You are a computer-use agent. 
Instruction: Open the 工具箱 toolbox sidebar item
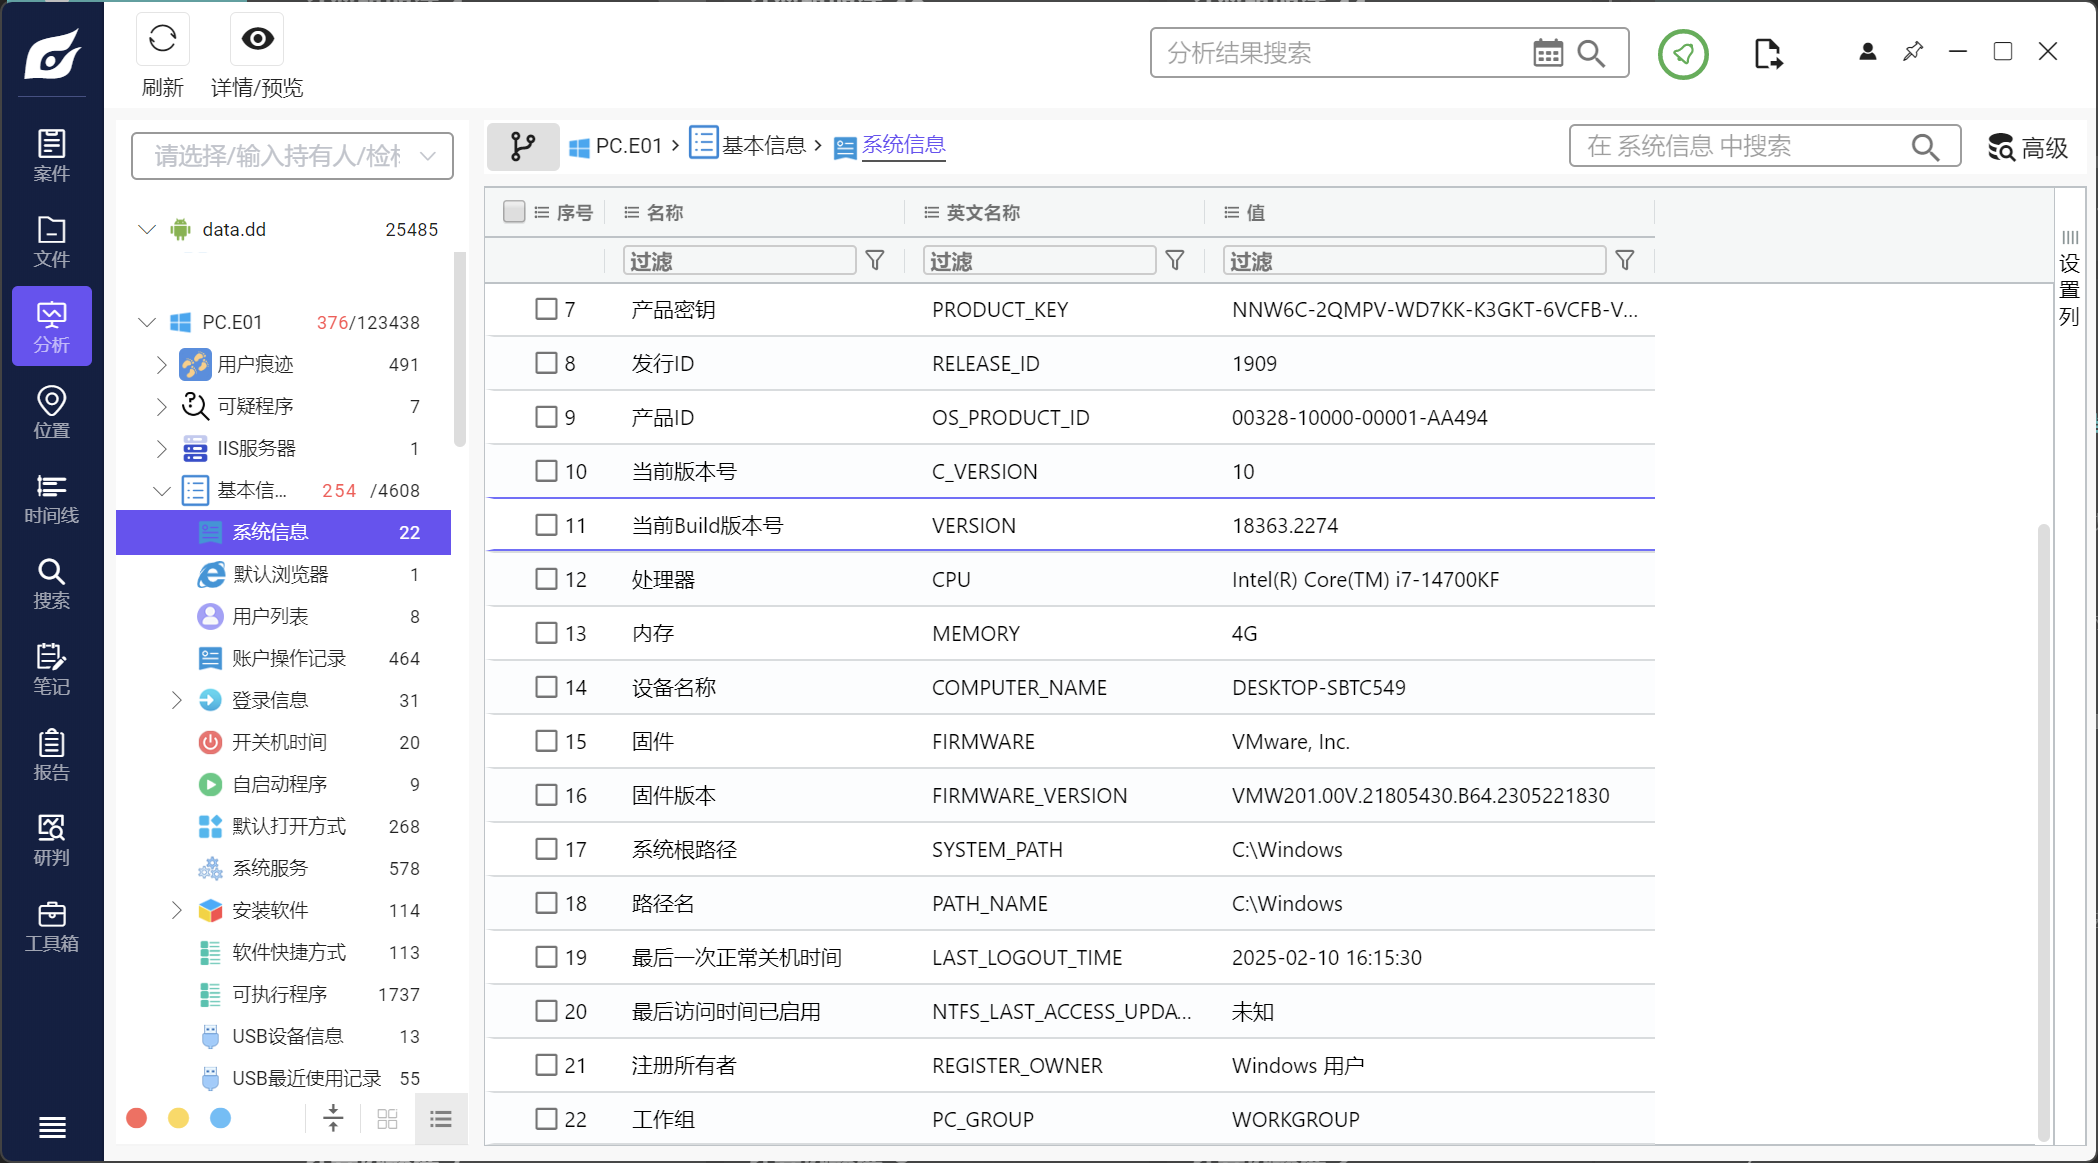(52, 926)
